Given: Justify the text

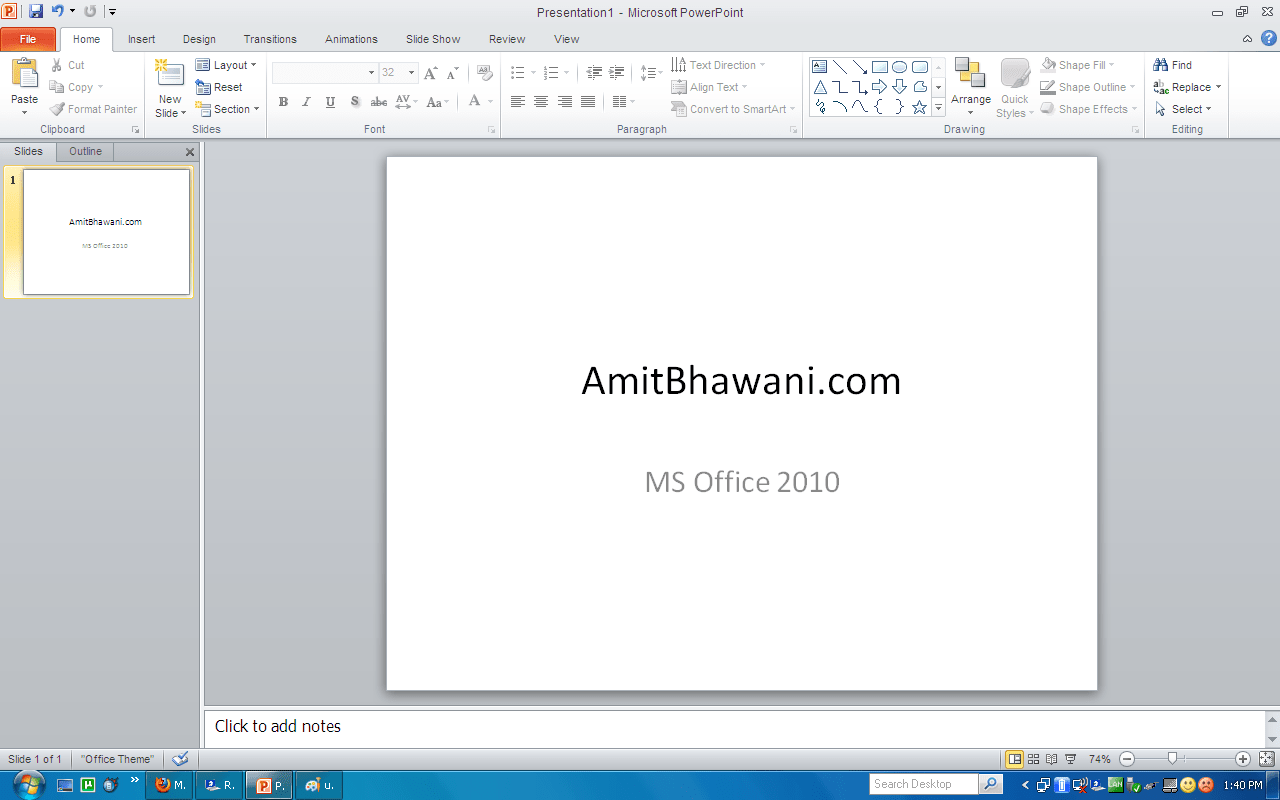Looking at the screenshot, I should coord(588,101).
